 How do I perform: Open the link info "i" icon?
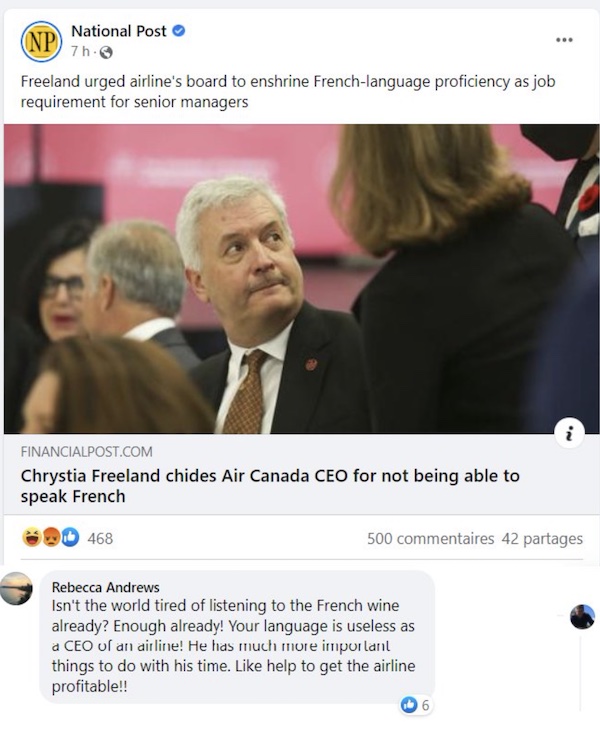click(569, 432)
